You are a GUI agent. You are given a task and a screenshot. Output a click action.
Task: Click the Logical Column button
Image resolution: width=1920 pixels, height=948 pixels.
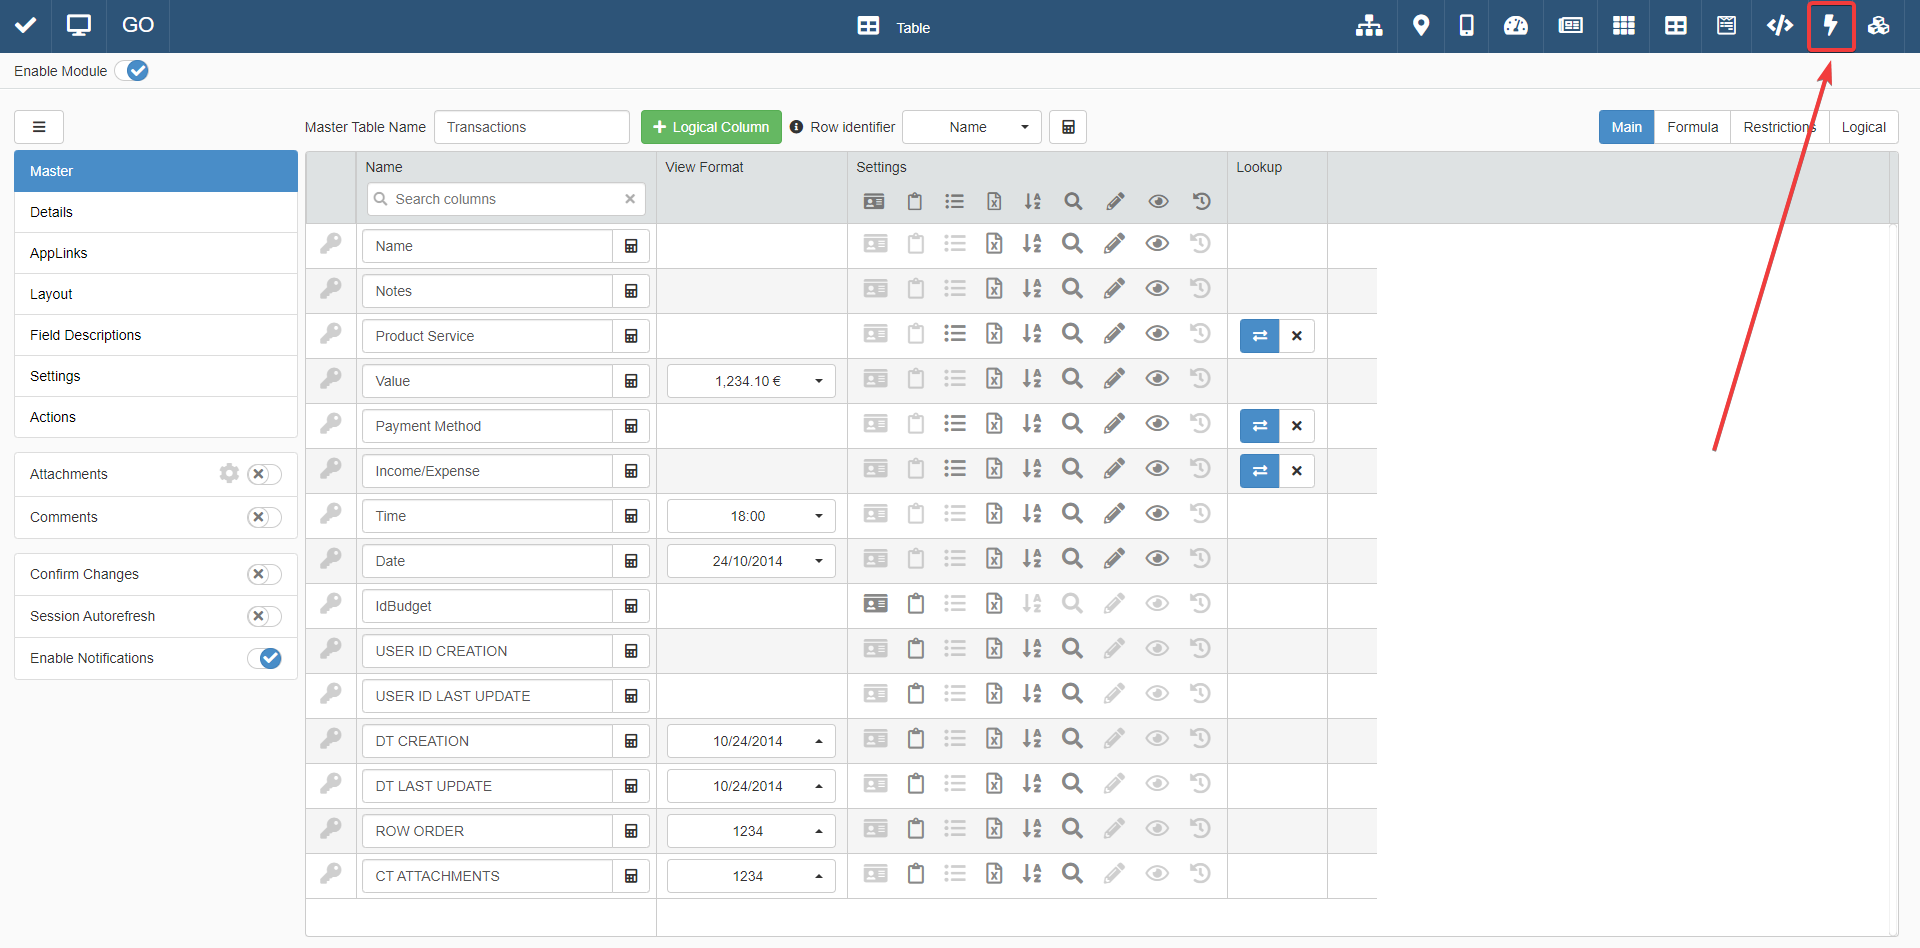711,127
